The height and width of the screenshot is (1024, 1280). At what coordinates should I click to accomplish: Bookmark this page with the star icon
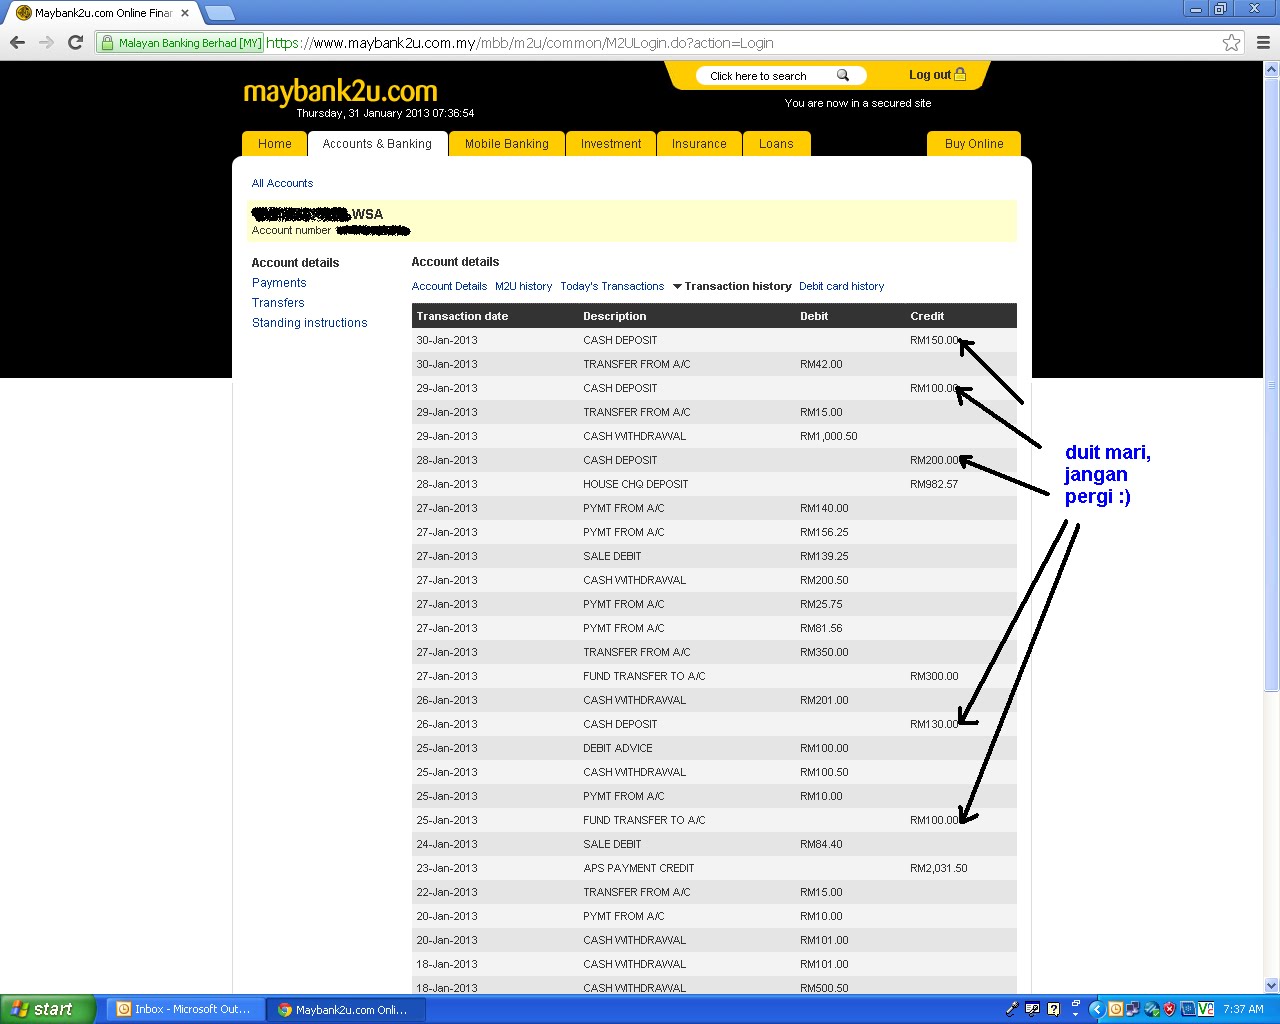tap(1231, 42)
